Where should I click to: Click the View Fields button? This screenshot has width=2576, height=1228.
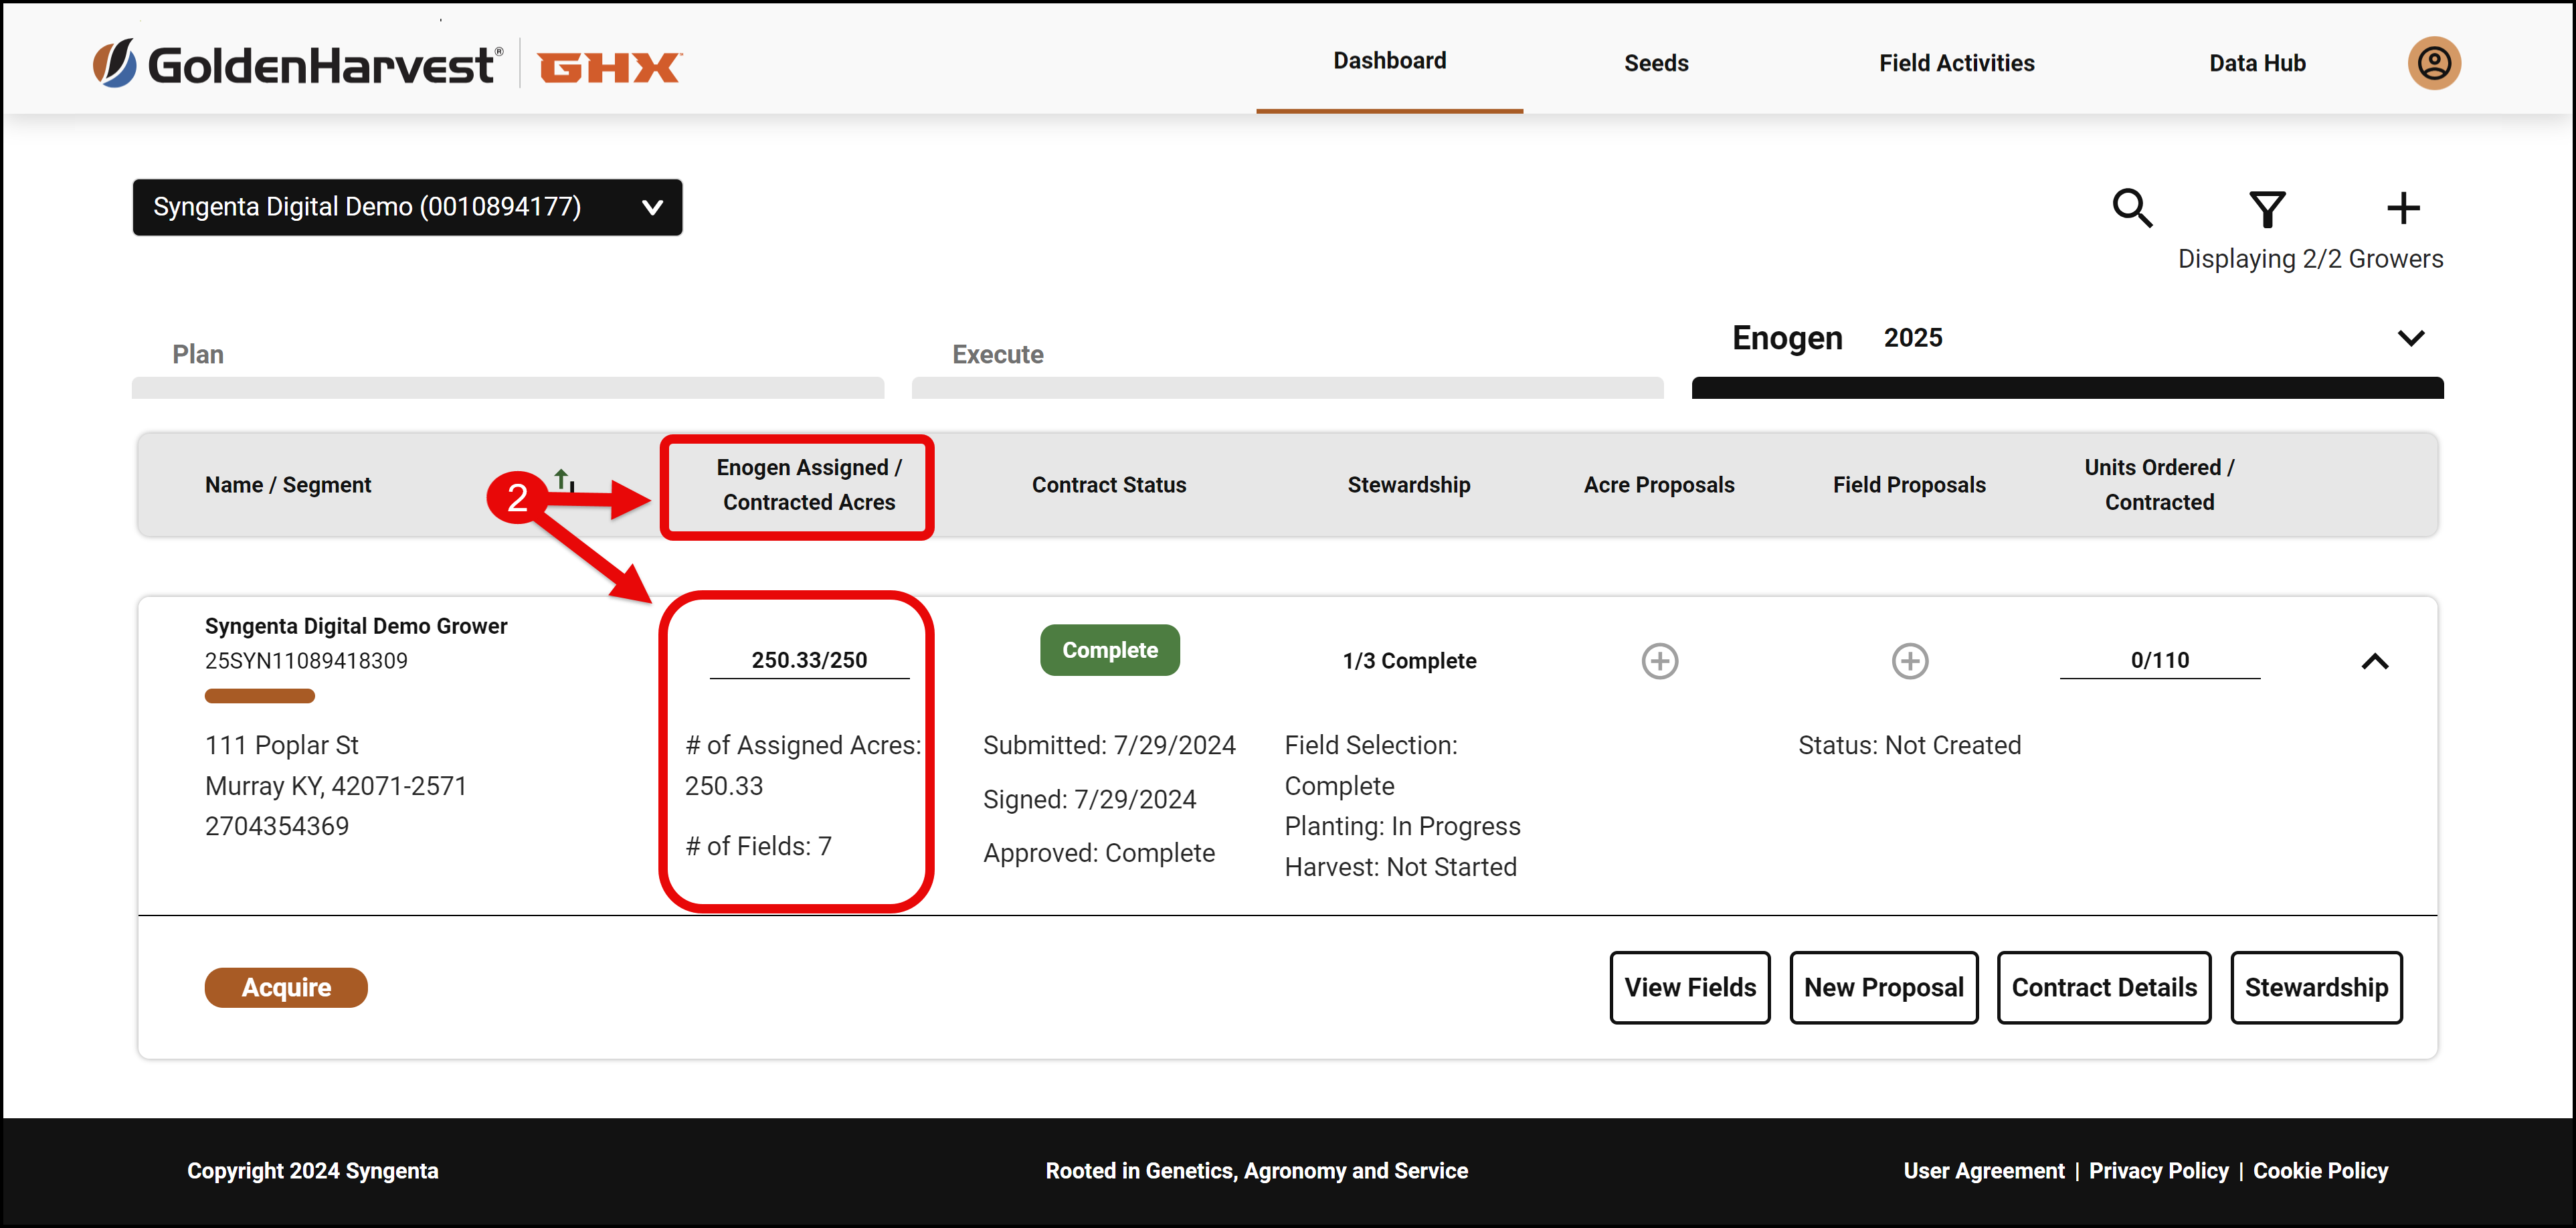pos(1689,987)
